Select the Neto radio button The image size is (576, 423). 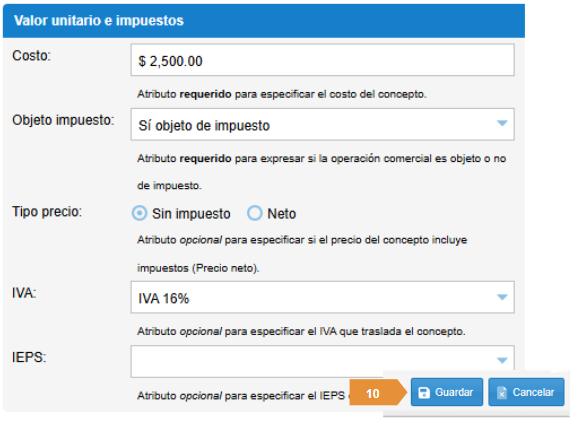click(255, 213)
